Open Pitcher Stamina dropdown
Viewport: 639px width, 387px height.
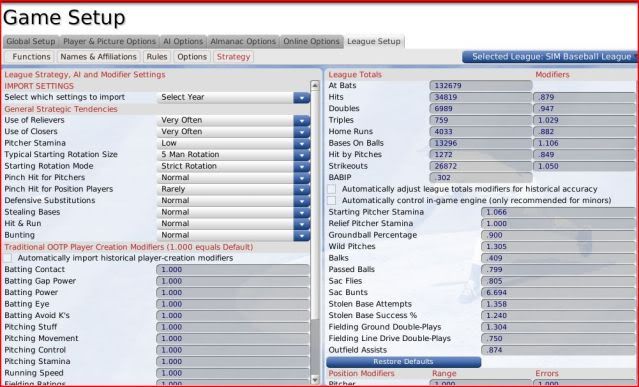[x=234, y=143]
